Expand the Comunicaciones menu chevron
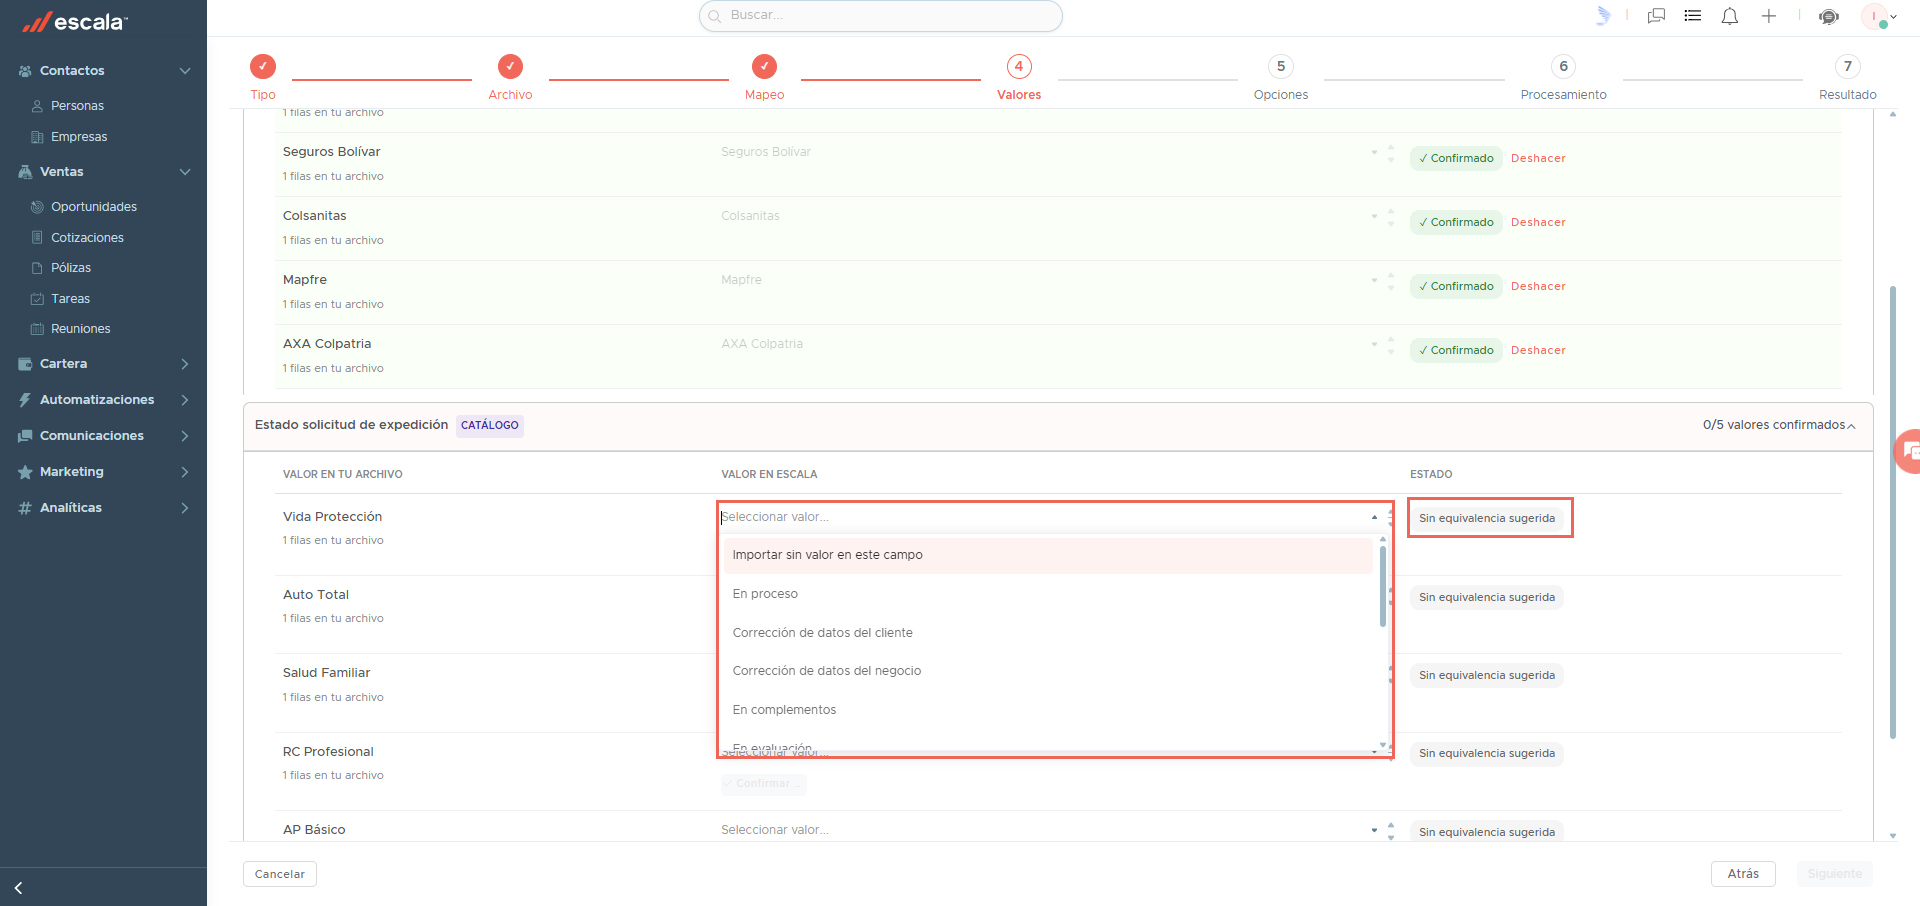Image resolution: width=1920 pixels, height=906 pixels. click(x=185, y=436)
